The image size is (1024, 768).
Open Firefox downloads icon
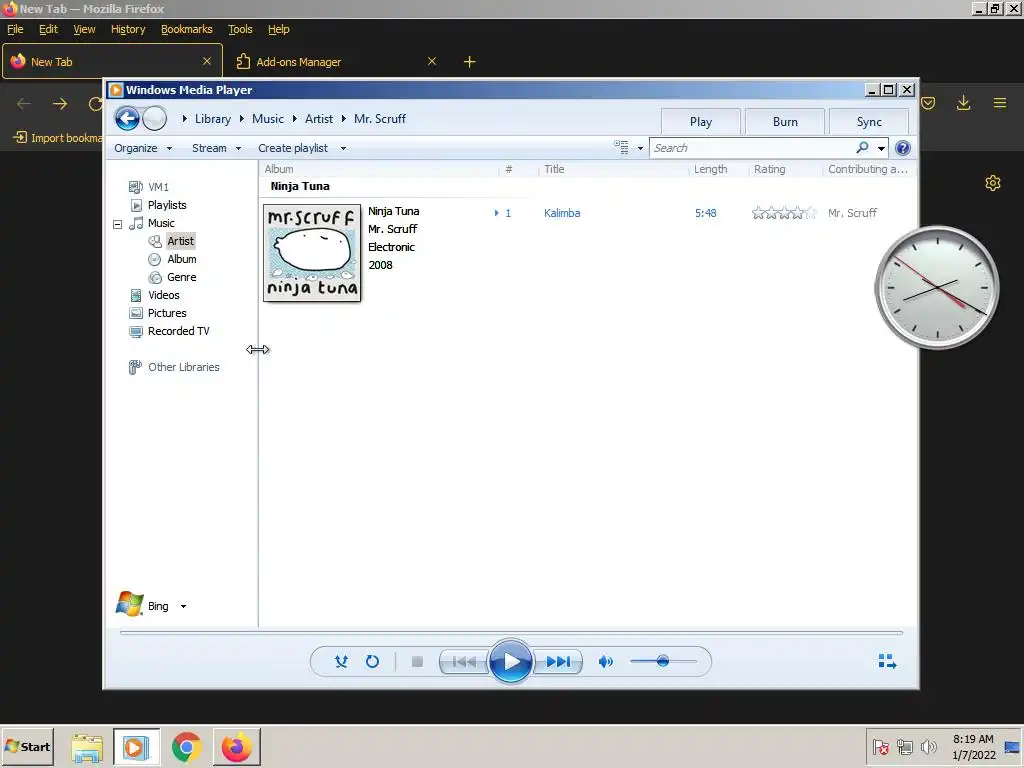click(963, 103)
